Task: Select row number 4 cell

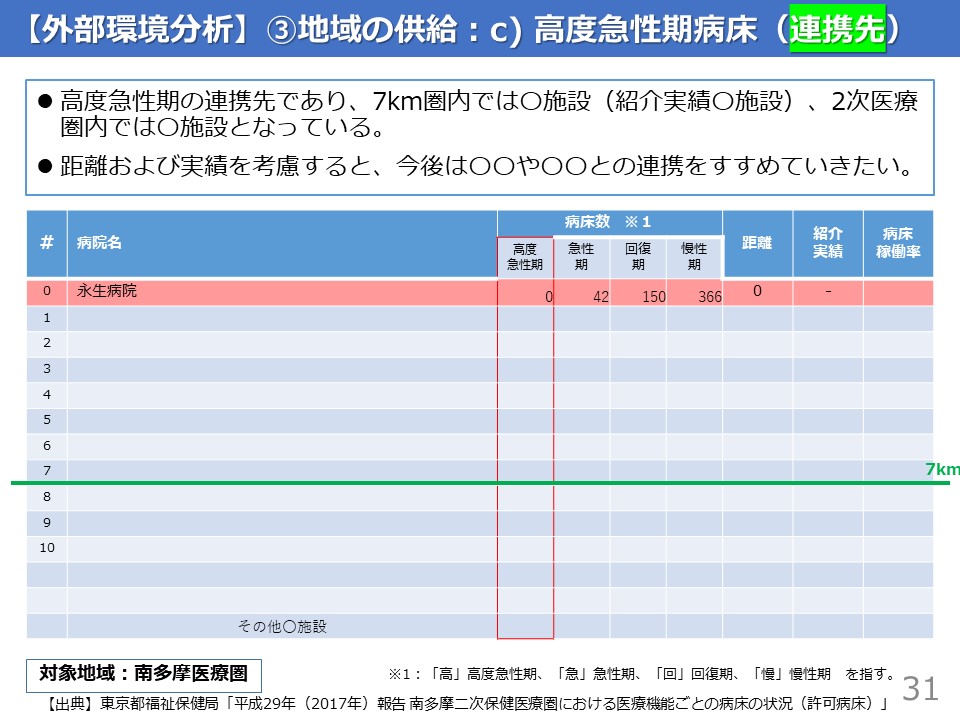Action: 47,395
